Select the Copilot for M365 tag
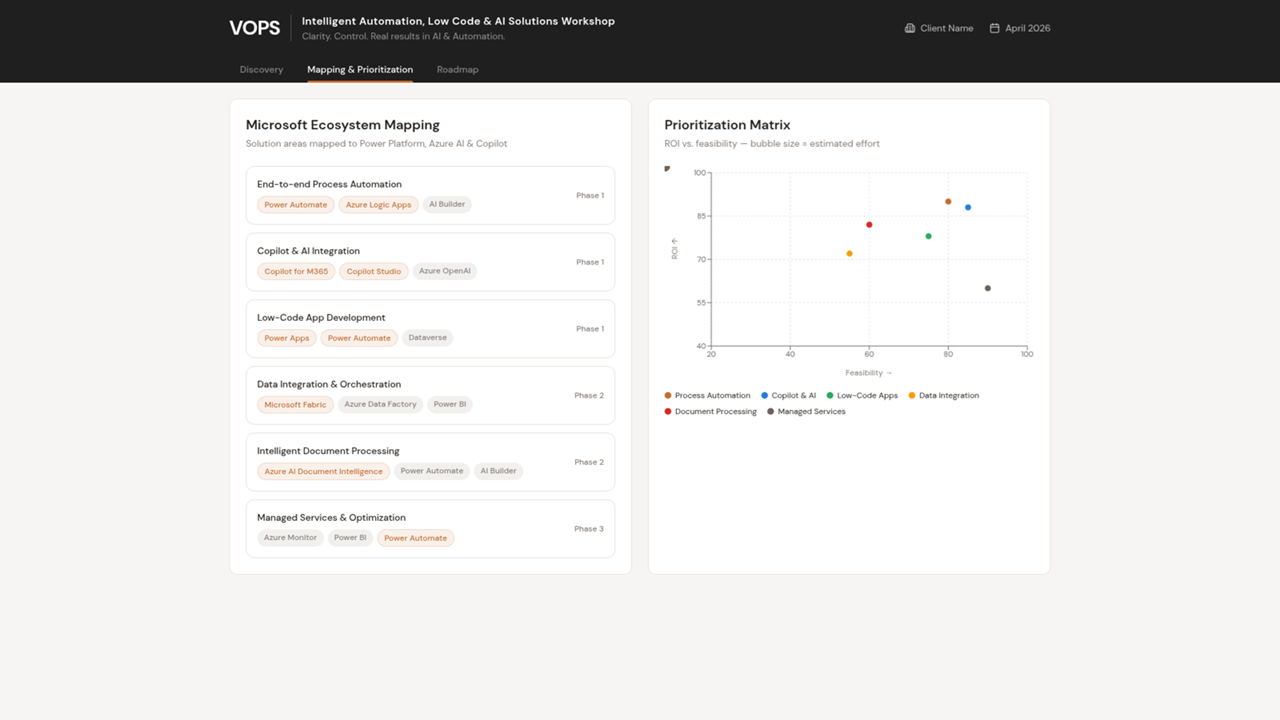The height and width of the screenshot is (720, 1280). tap(296, 271)
